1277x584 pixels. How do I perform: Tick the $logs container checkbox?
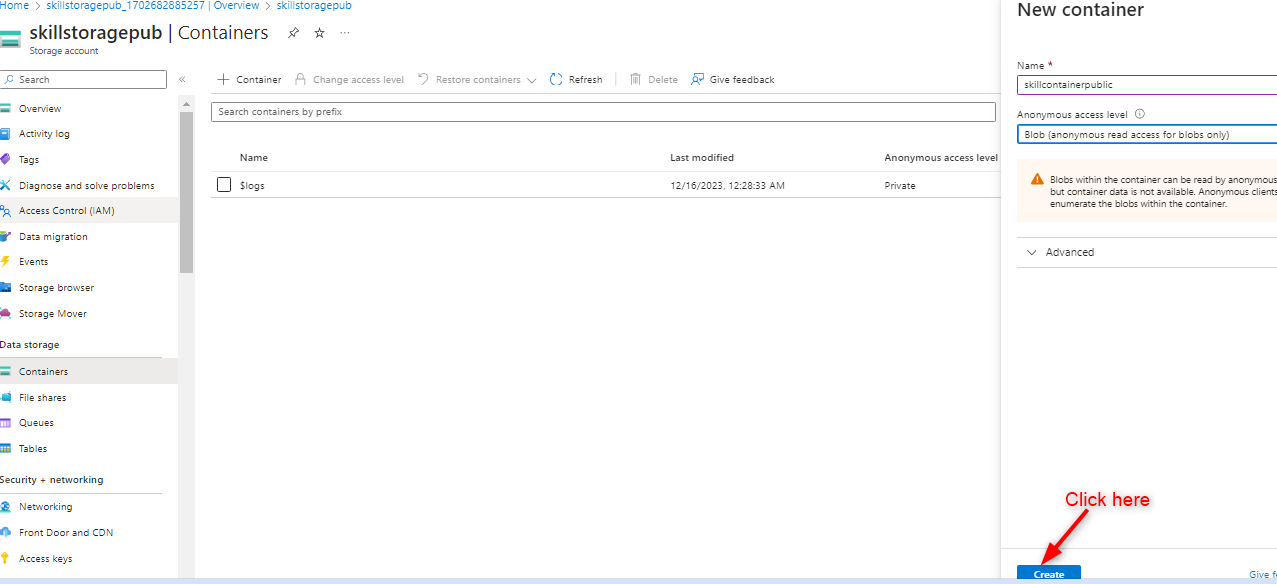(x=224, y=184)
